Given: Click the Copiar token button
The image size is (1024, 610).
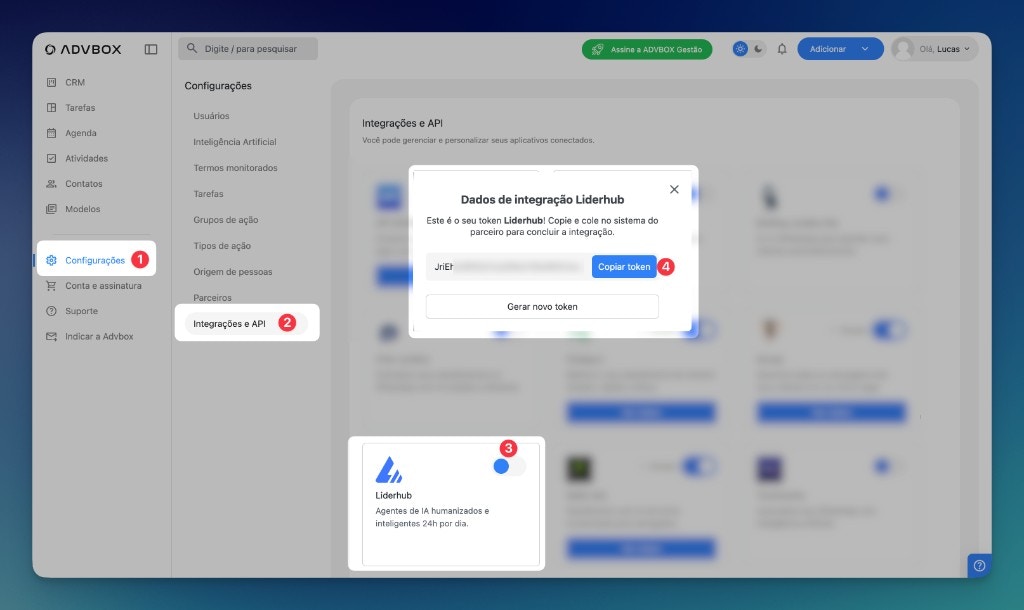Looking at the screenshot, I should [x=624, y=267].
